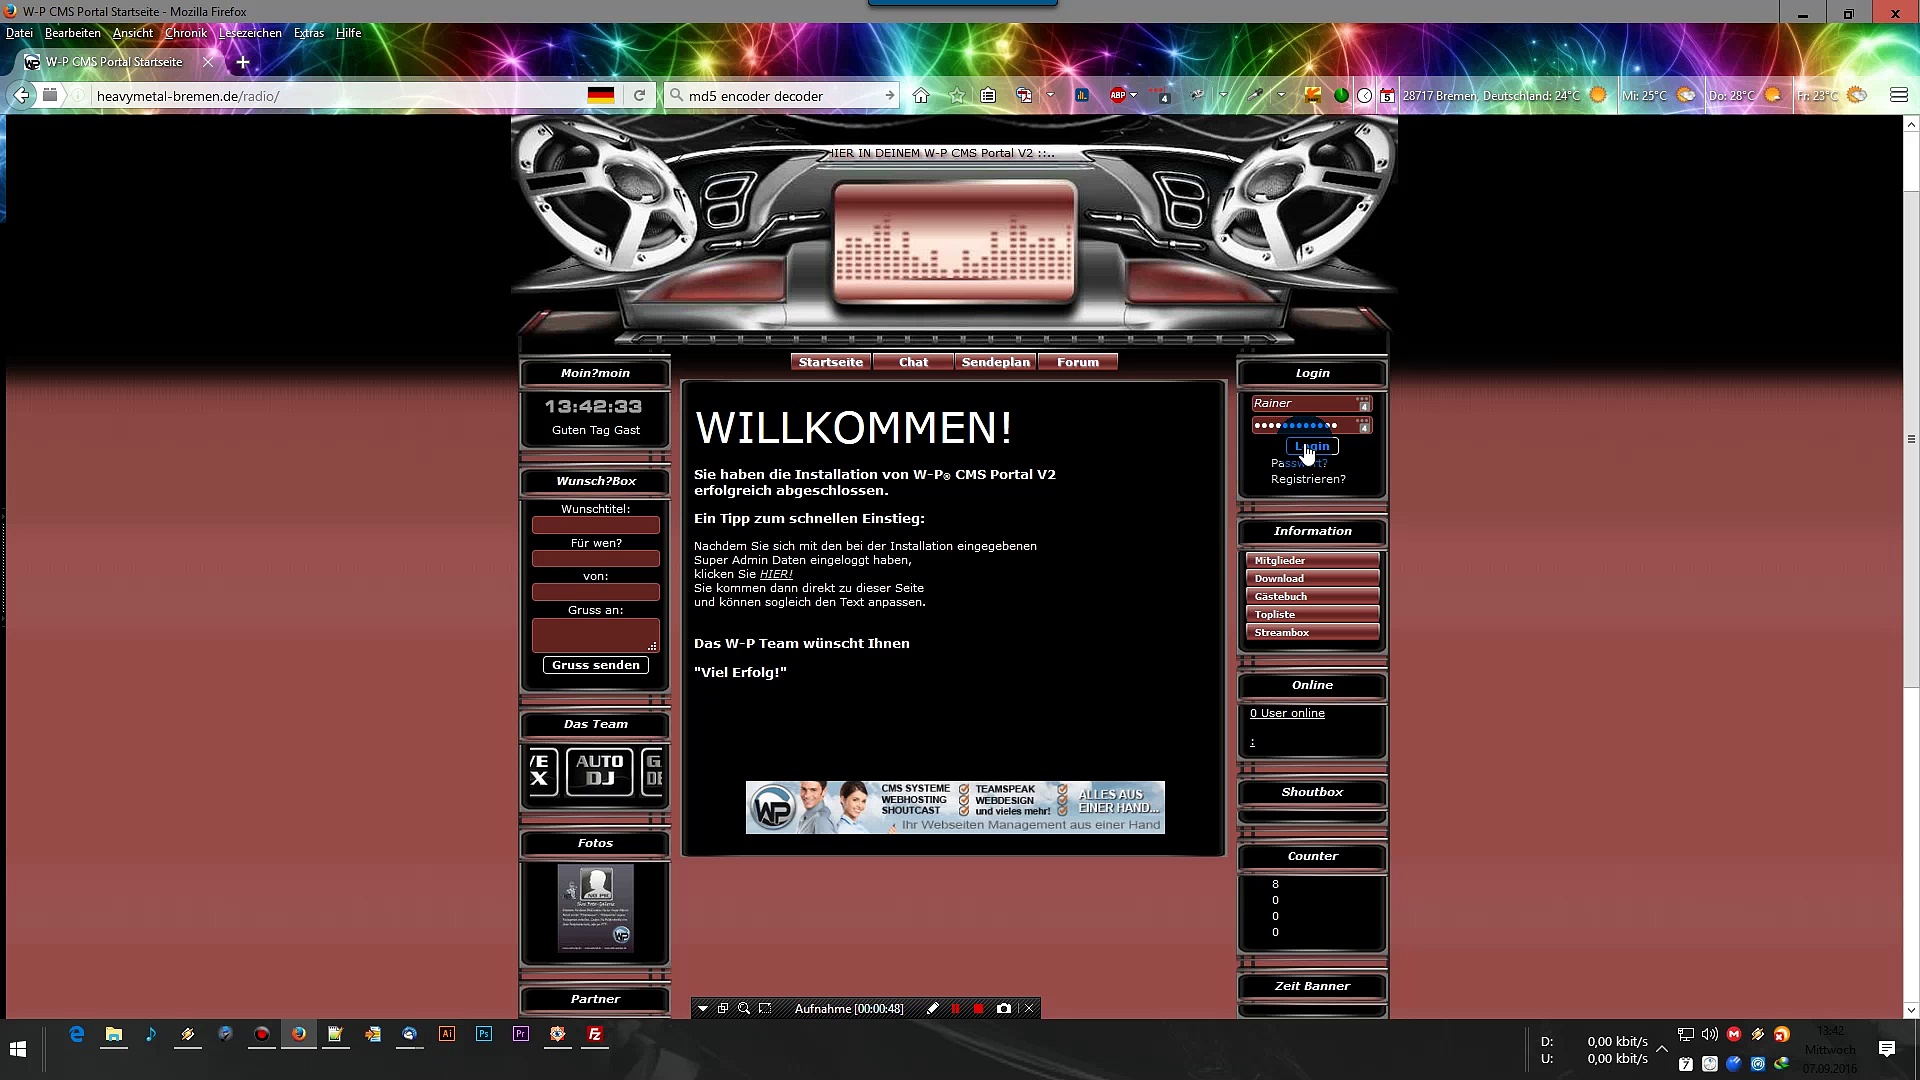This screenshot has width=1920, height=1080.
Task: Open the Firefox hamburger menu
Action: [x=1899, y=96]
